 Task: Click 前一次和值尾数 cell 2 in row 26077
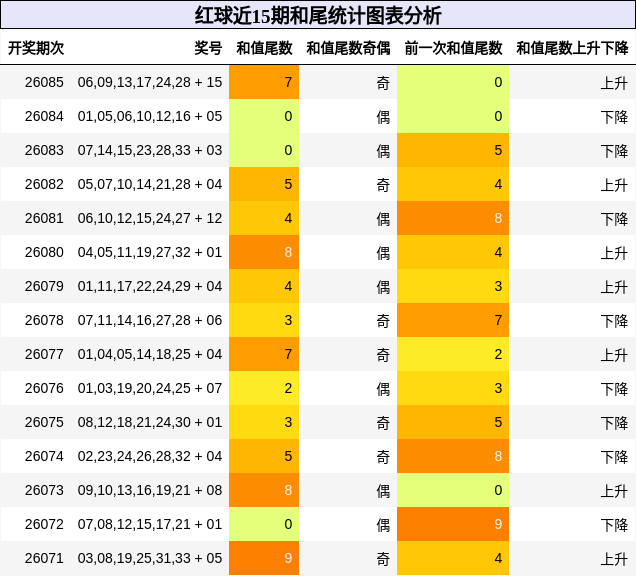[x=453, y=355]
